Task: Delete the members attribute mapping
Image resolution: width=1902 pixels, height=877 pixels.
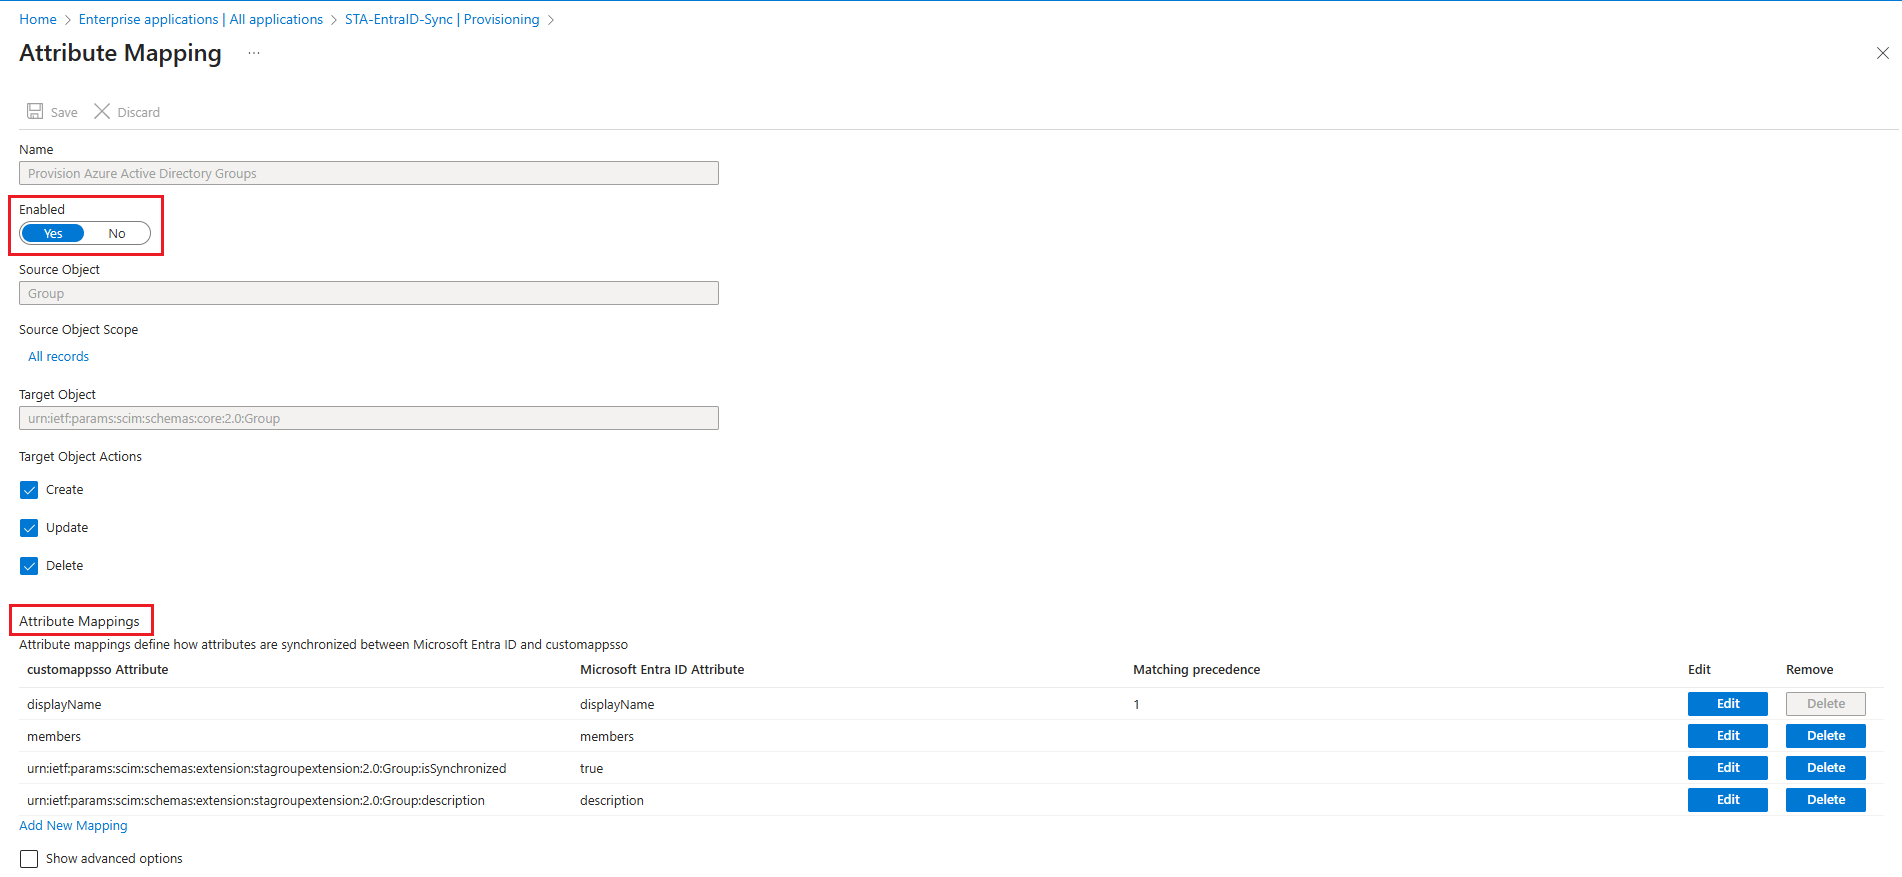Action: [x=1825, y=736]
